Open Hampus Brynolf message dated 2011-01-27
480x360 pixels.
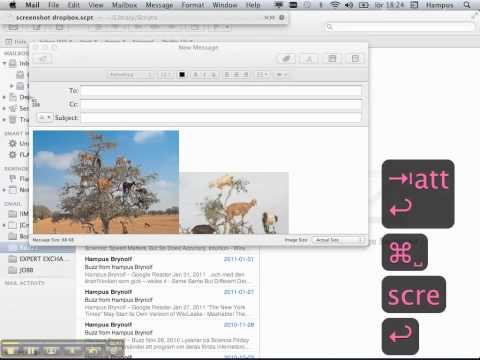[x=169, y=303]
